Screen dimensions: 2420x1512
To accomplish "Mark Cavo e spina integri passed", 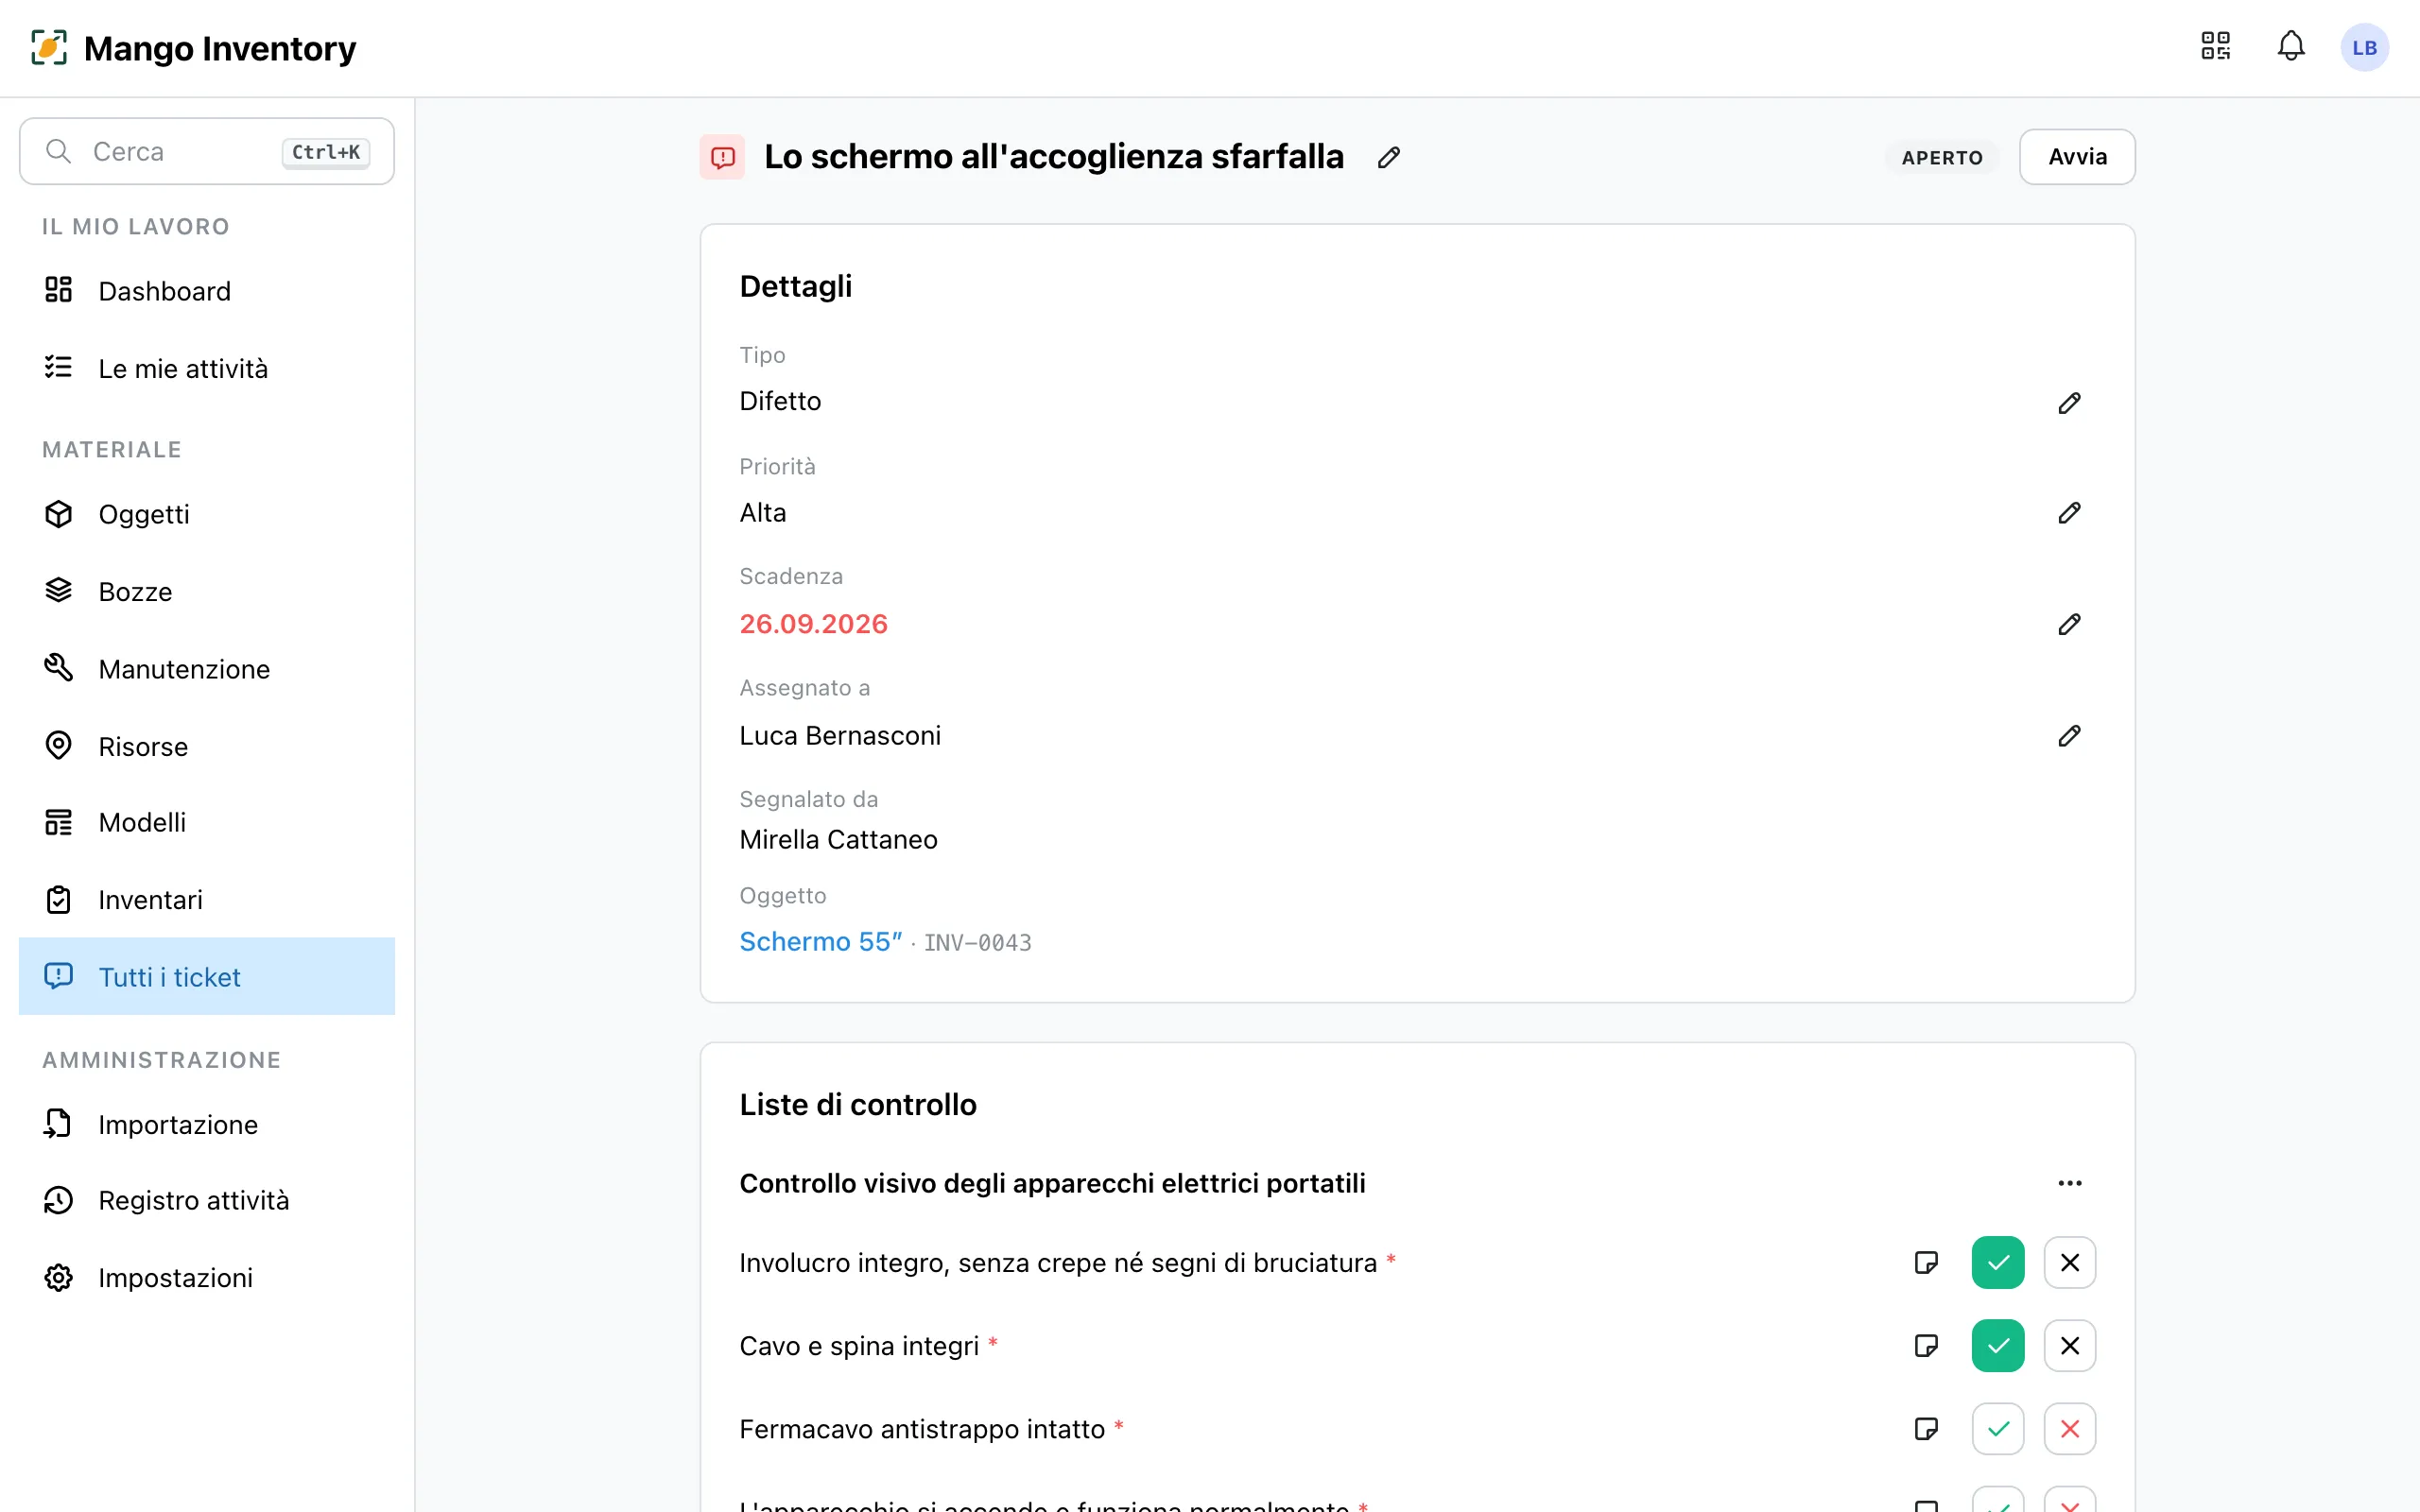I will [x=1997, y=1345].
